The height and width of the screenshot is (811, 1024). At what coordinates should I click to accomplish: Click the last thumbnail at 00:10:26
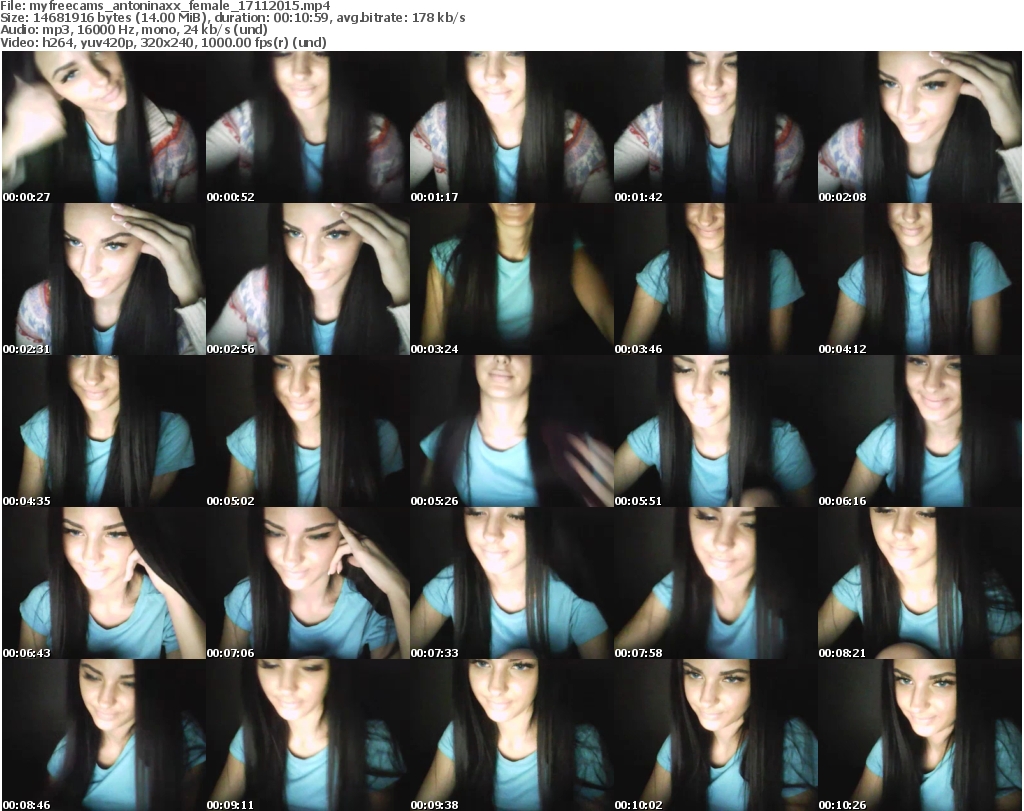pos(920,735)
